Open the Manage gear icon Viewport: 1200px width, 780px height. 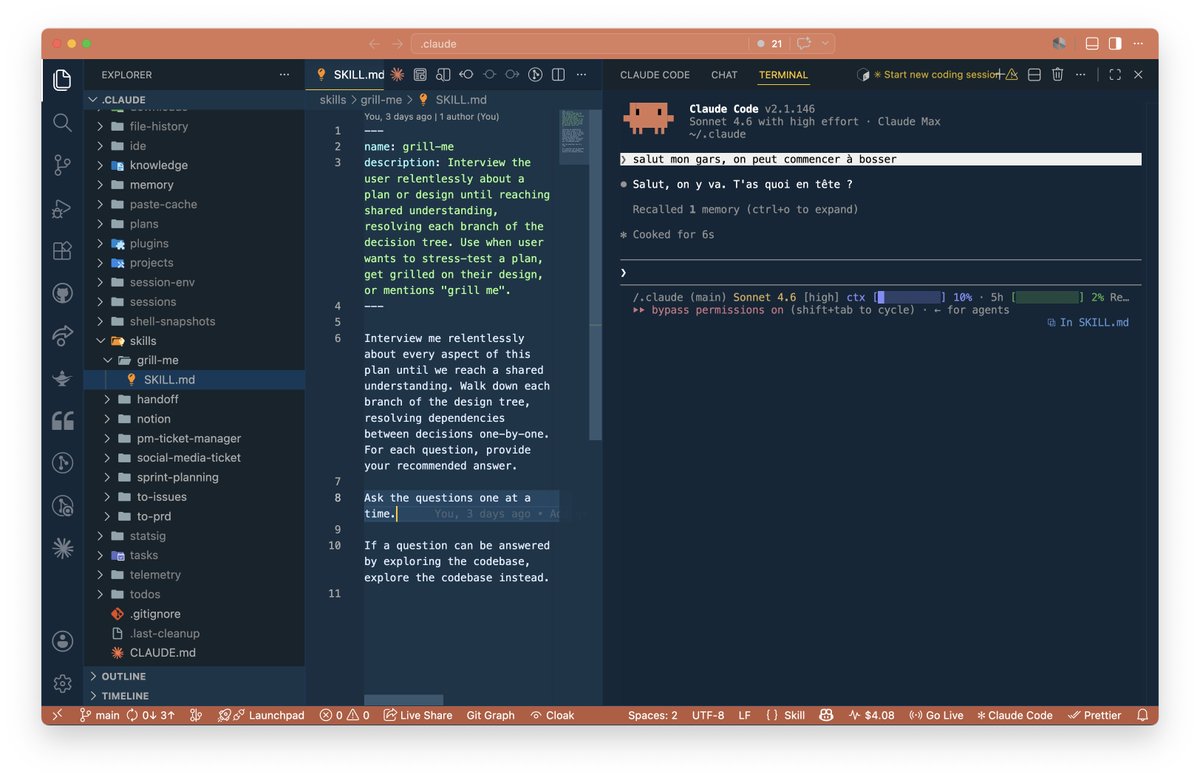(x=62, y=683)
